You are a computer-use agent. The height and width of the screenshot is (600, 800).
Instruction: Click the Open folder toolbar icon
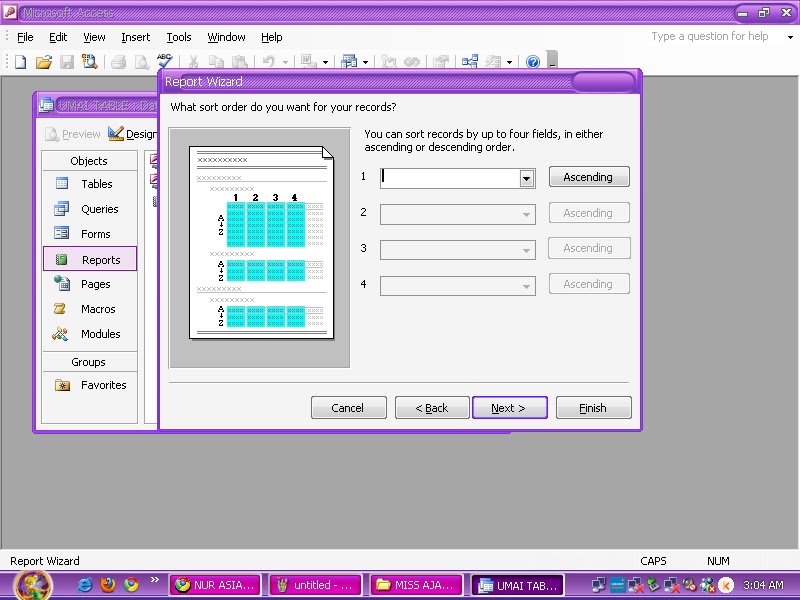click(44, 62)
